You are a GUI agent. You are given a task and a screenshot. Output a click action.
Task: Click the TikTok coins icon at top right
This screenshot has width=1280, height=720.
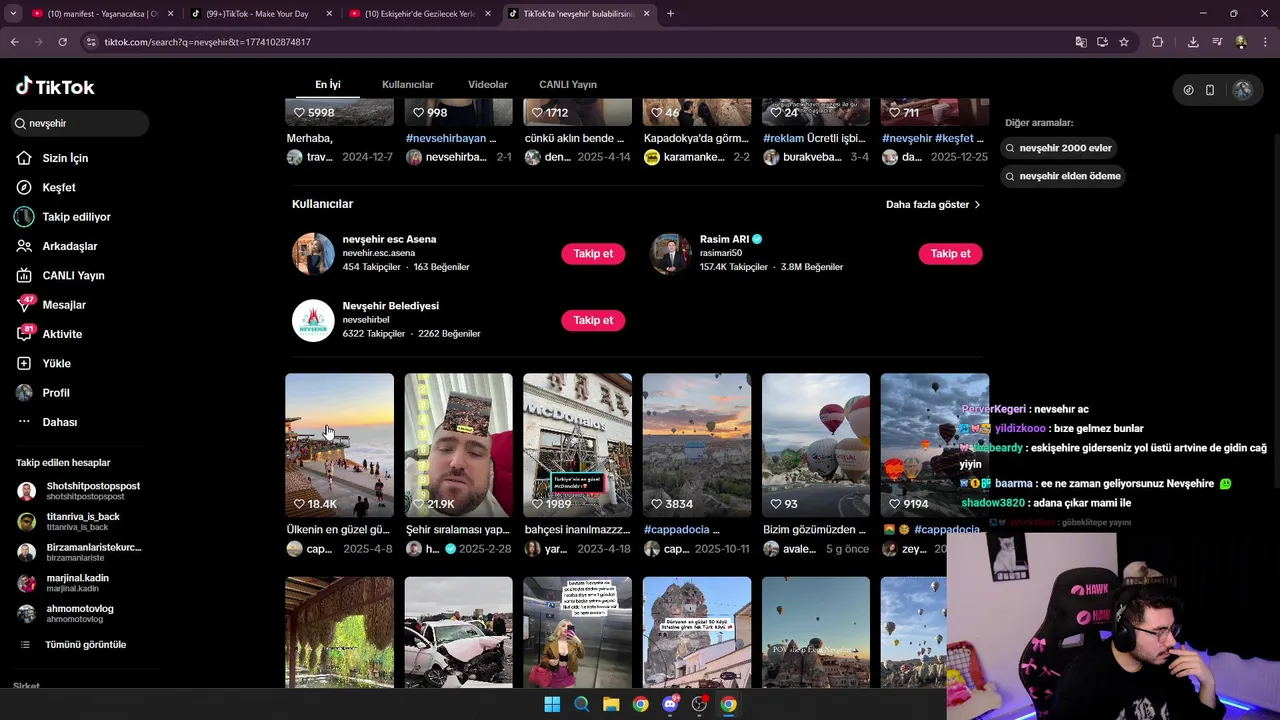1188,90
